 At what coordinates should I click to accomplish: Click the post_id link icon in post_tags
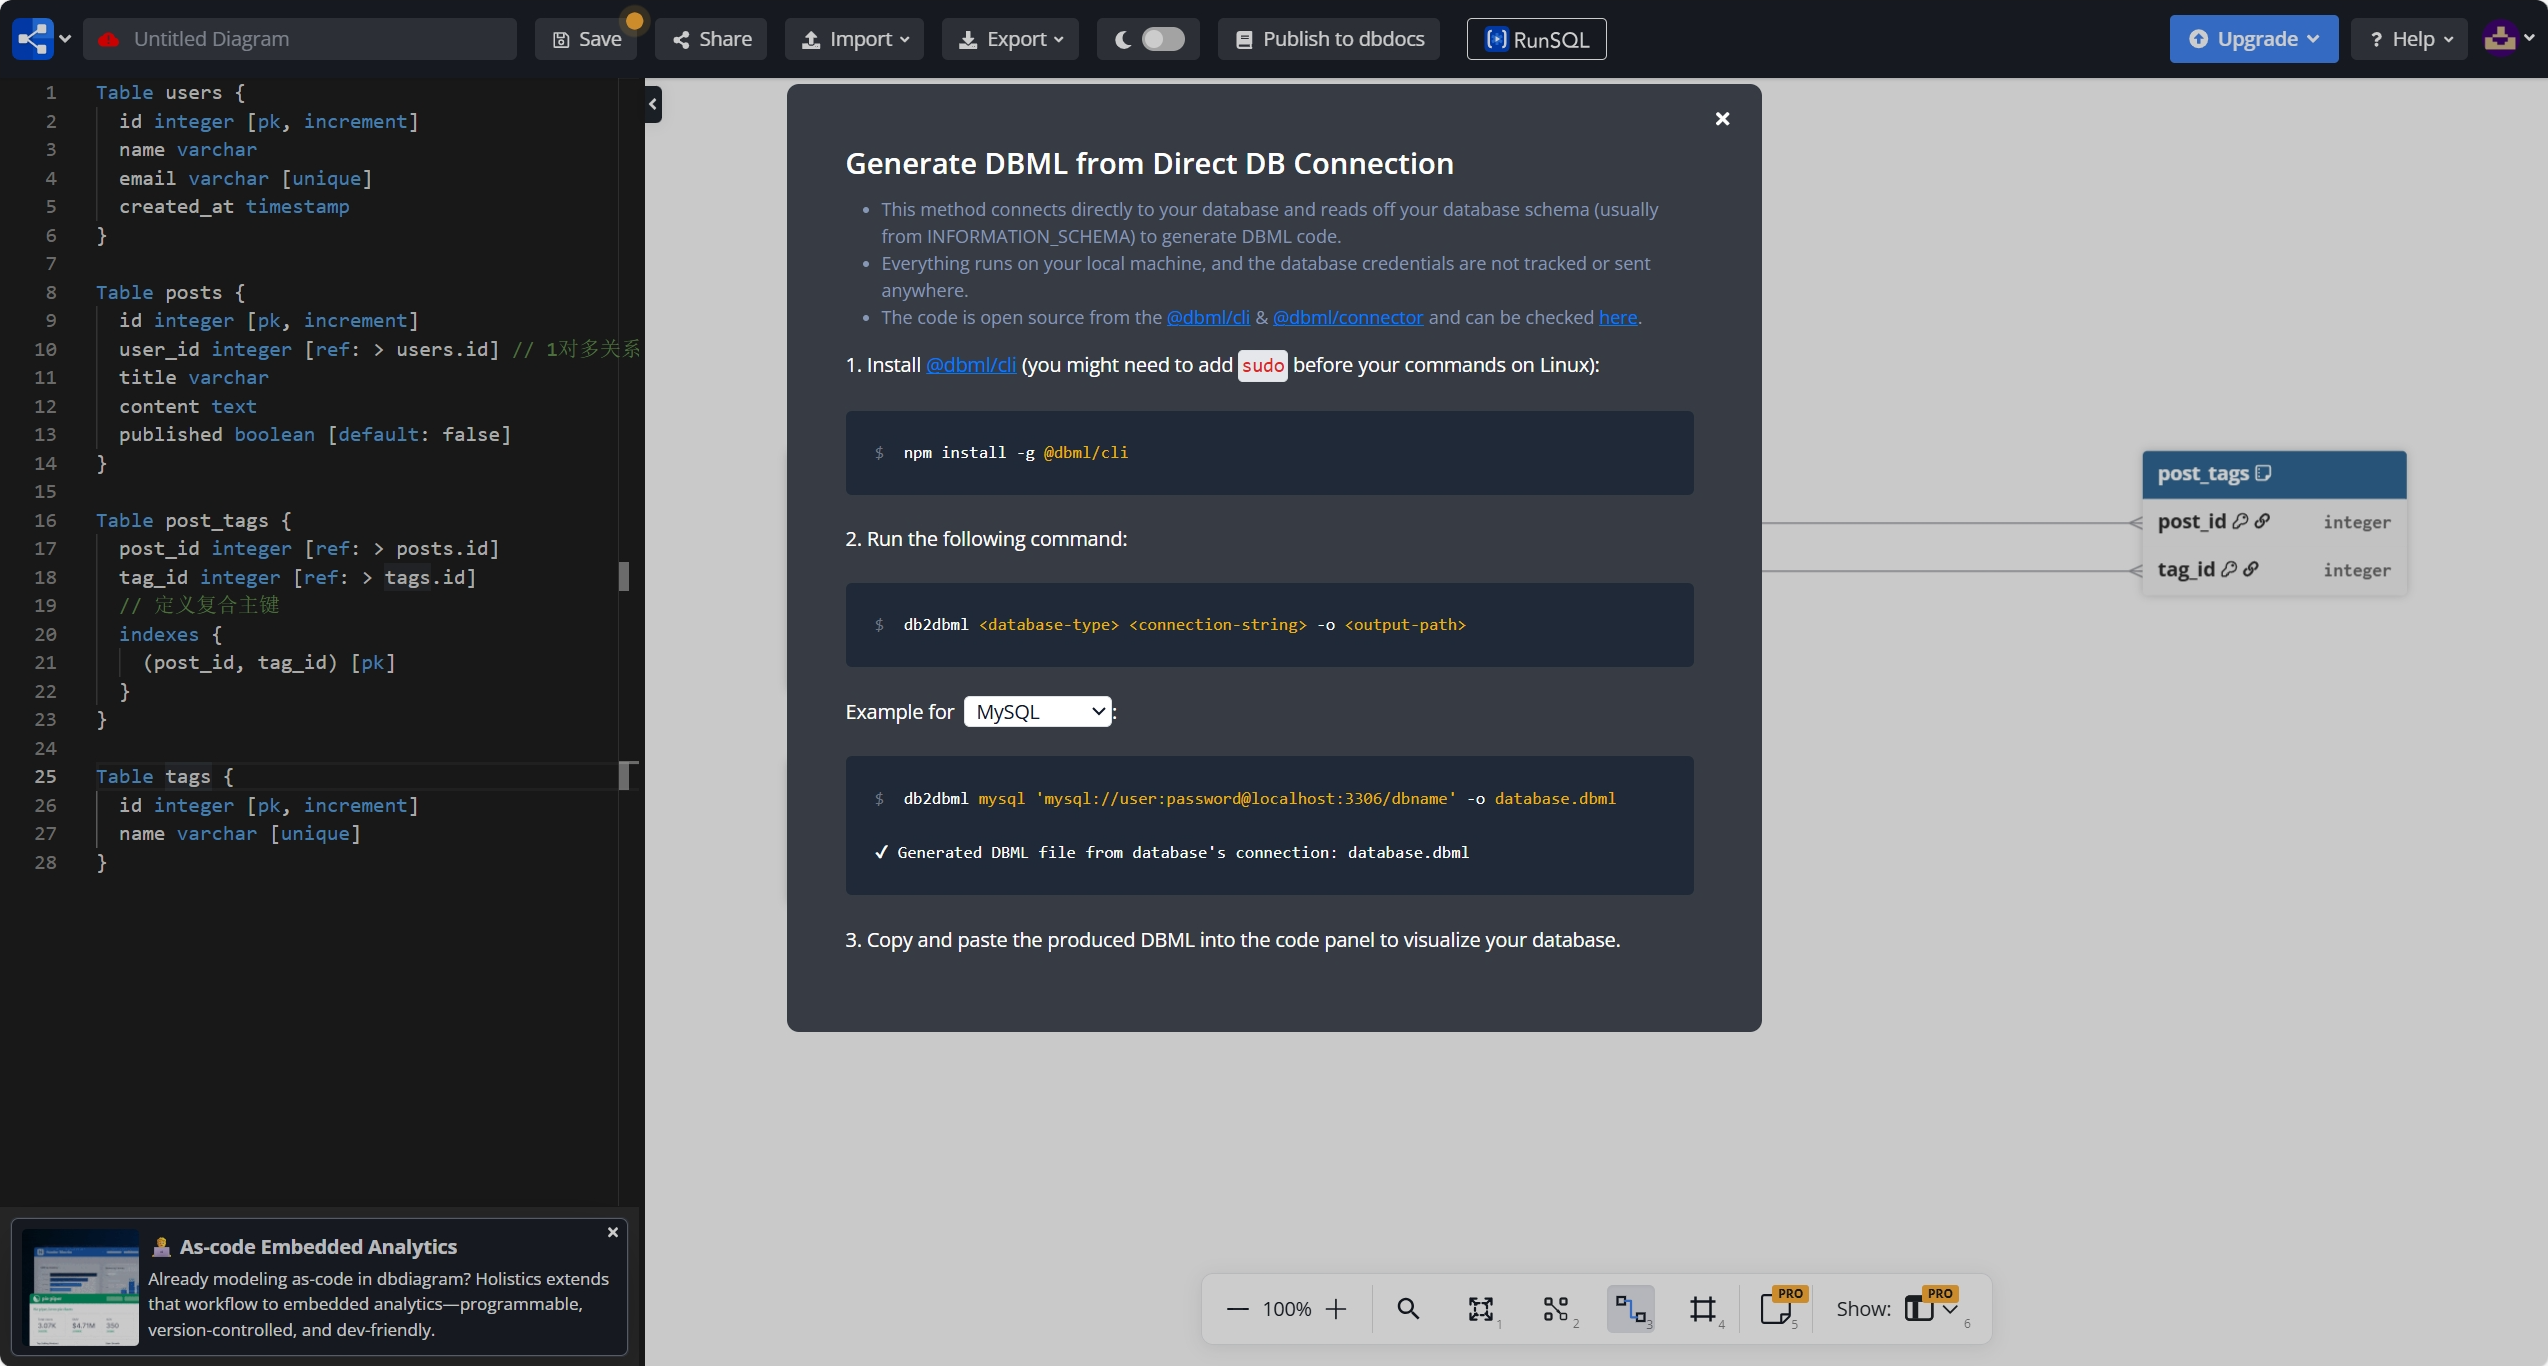click(x=2261, y=521)
